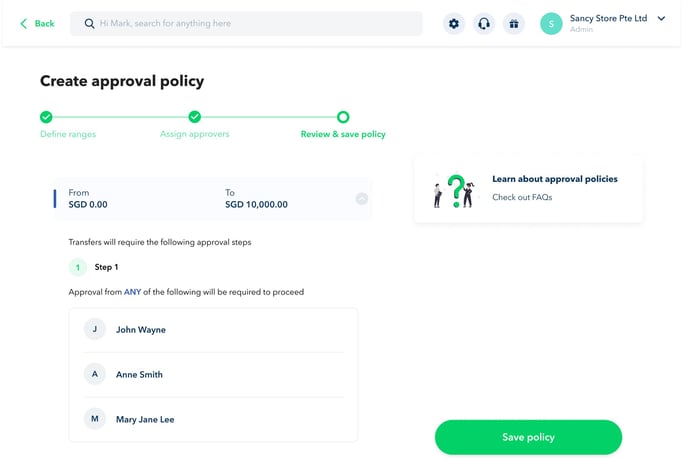This screenshot has height=460, width=683.
Task: Click the Sancy Store account avatar
Action: pyautogui.click(x=551, y=23)
